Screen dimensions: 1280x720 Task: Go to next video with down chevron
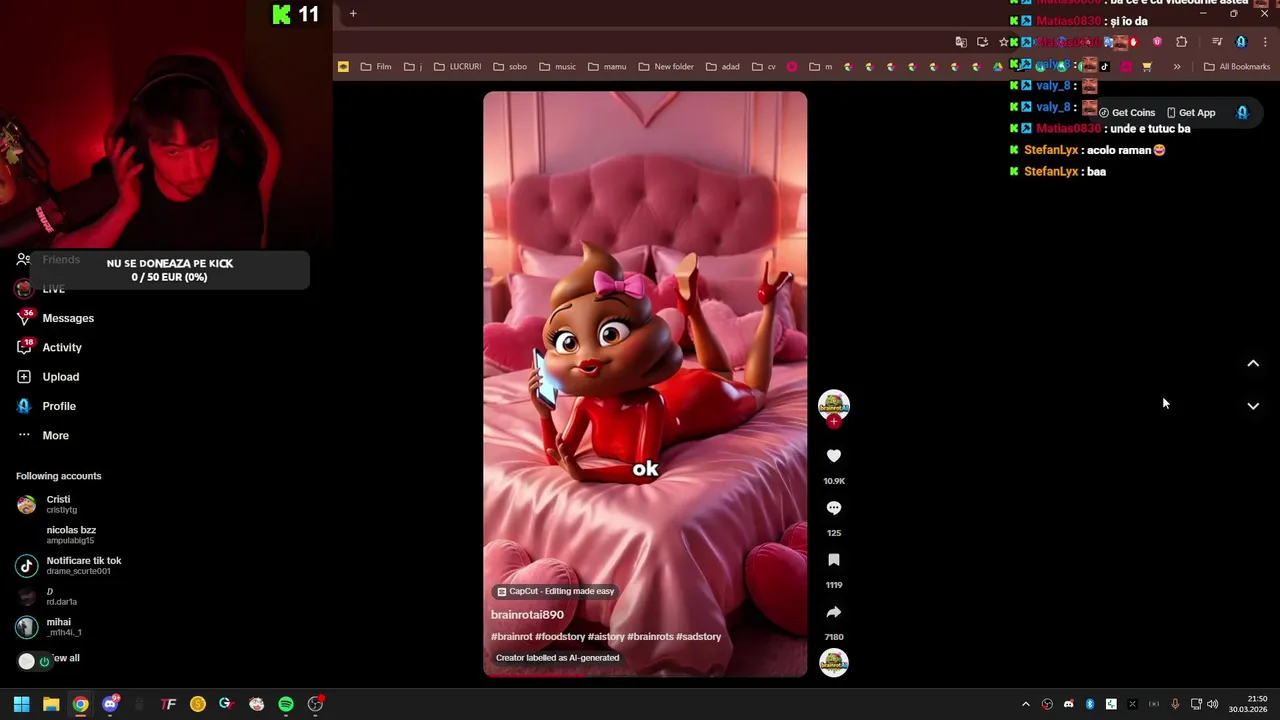tap(1252, 406)
